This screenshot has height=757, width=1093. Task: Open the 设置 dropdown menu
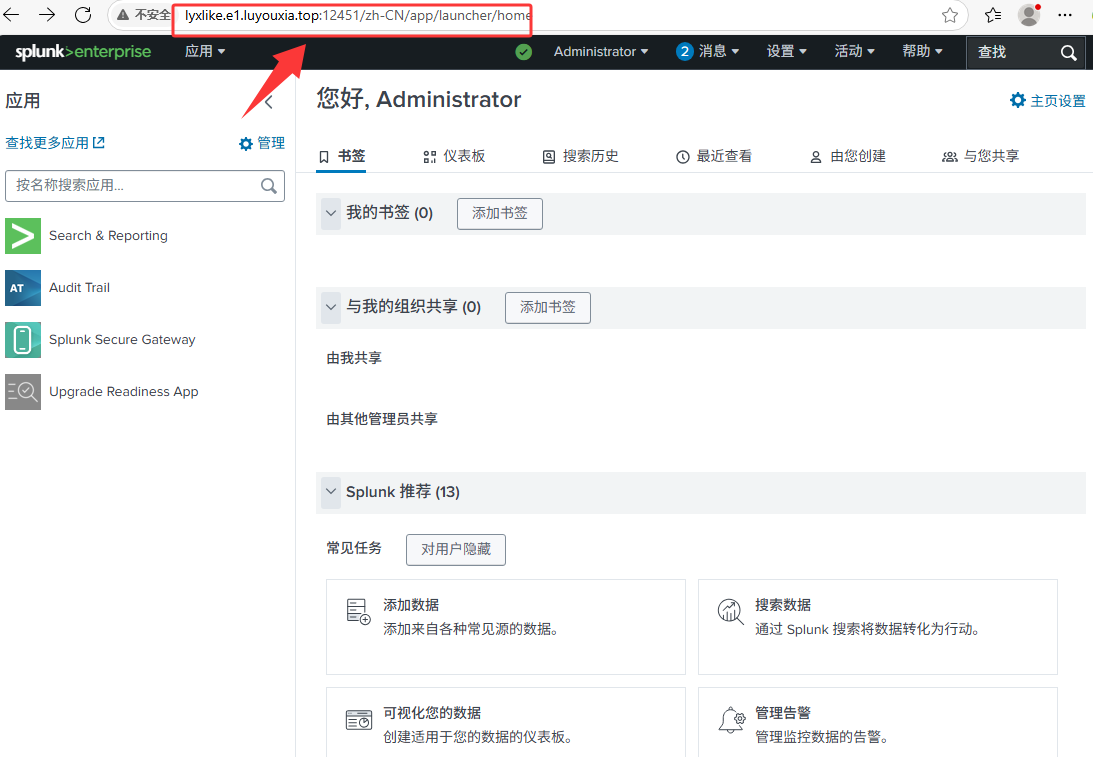click(x=786, y=52)
